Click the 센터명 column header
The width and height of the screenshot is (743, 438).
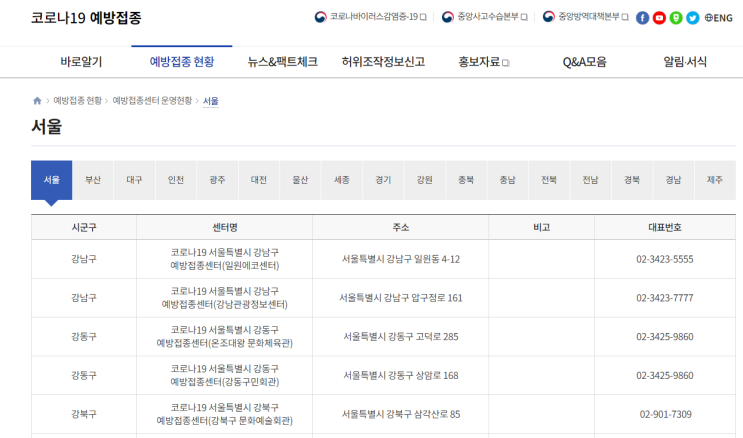click(225, 228)
